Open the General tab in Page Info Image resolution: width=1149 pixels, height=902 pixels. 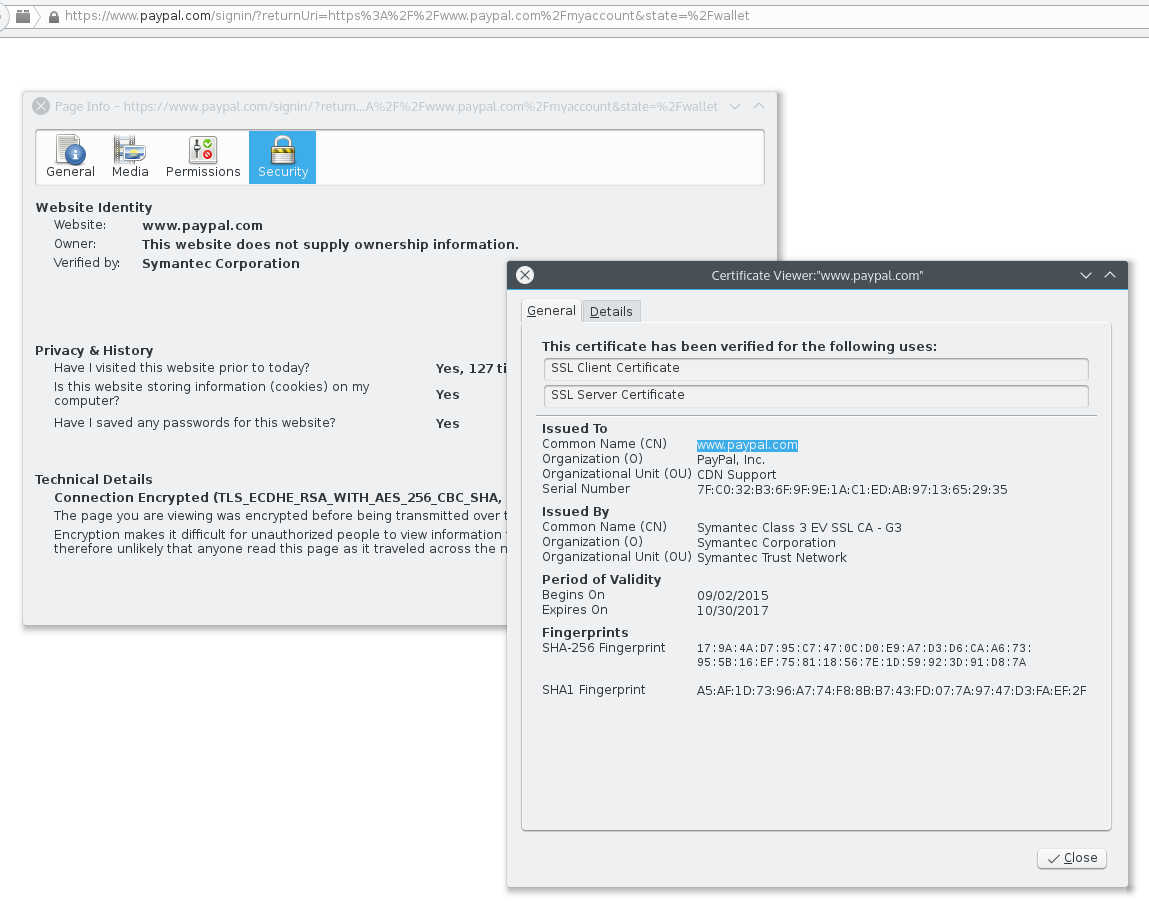[70, 157]
